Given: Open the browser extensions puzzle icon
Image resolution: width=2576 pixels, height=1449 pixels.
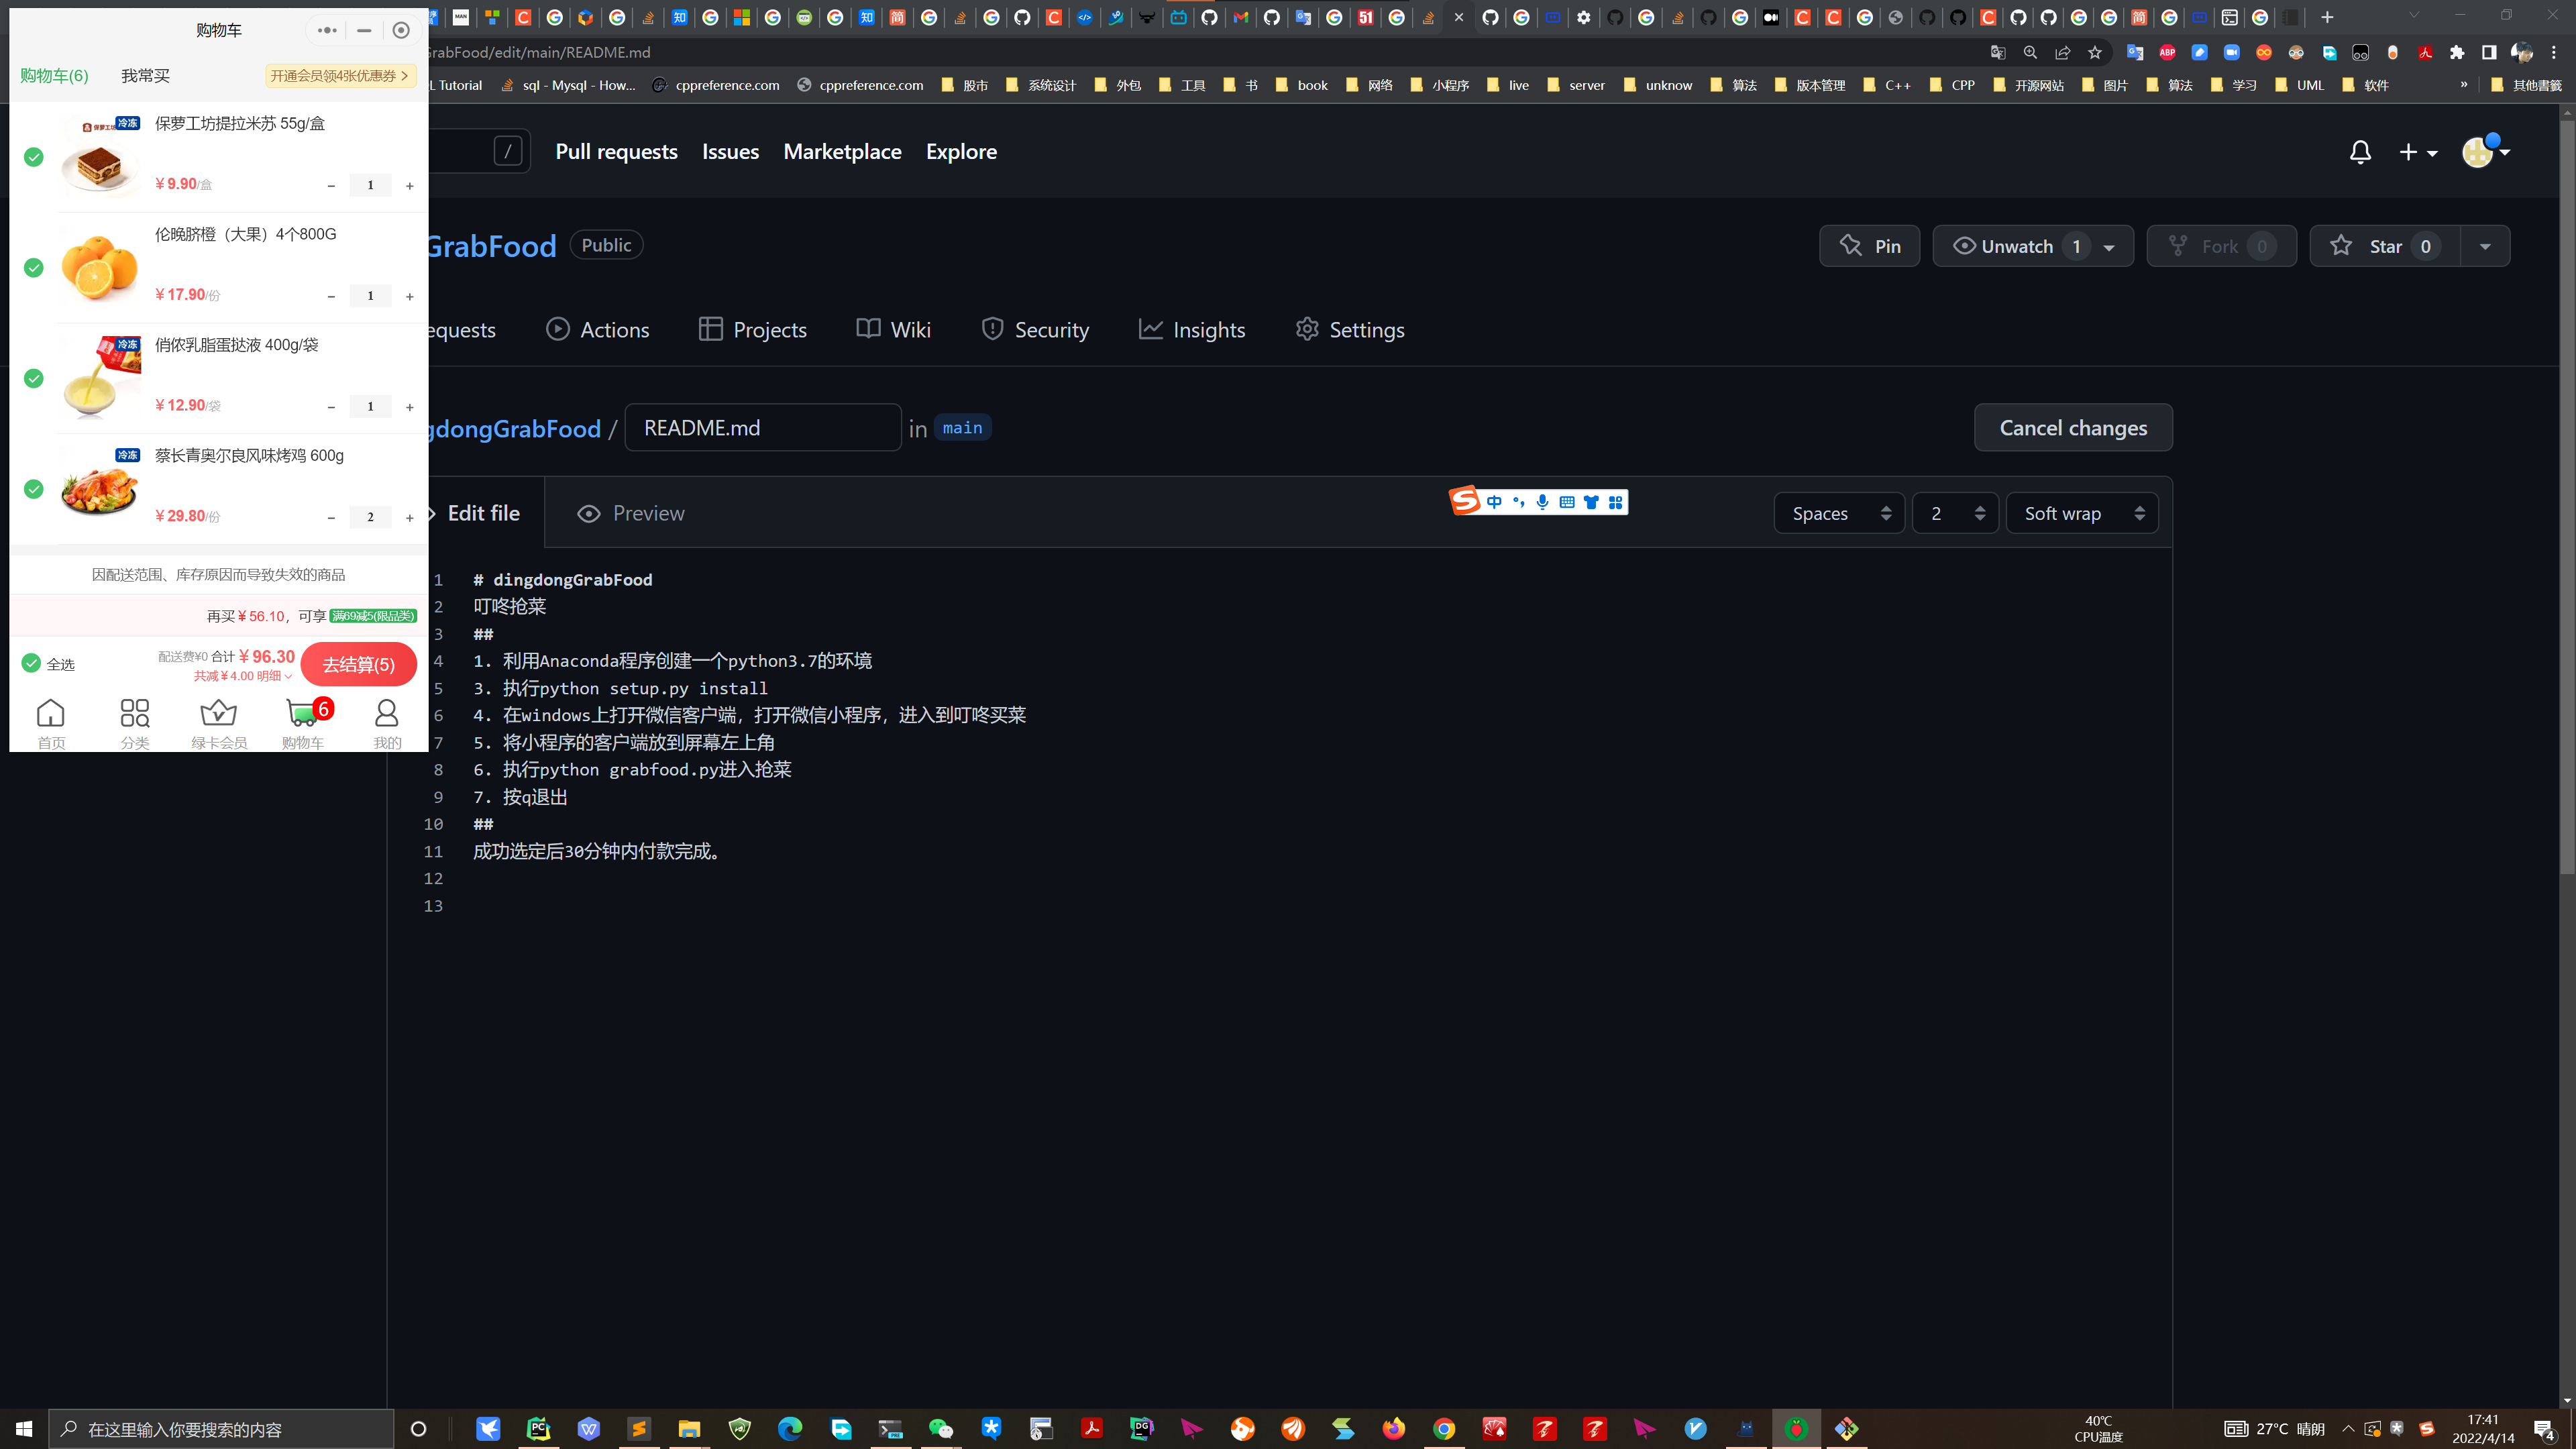Looking at the screenshot, I should pos(2457,52).
